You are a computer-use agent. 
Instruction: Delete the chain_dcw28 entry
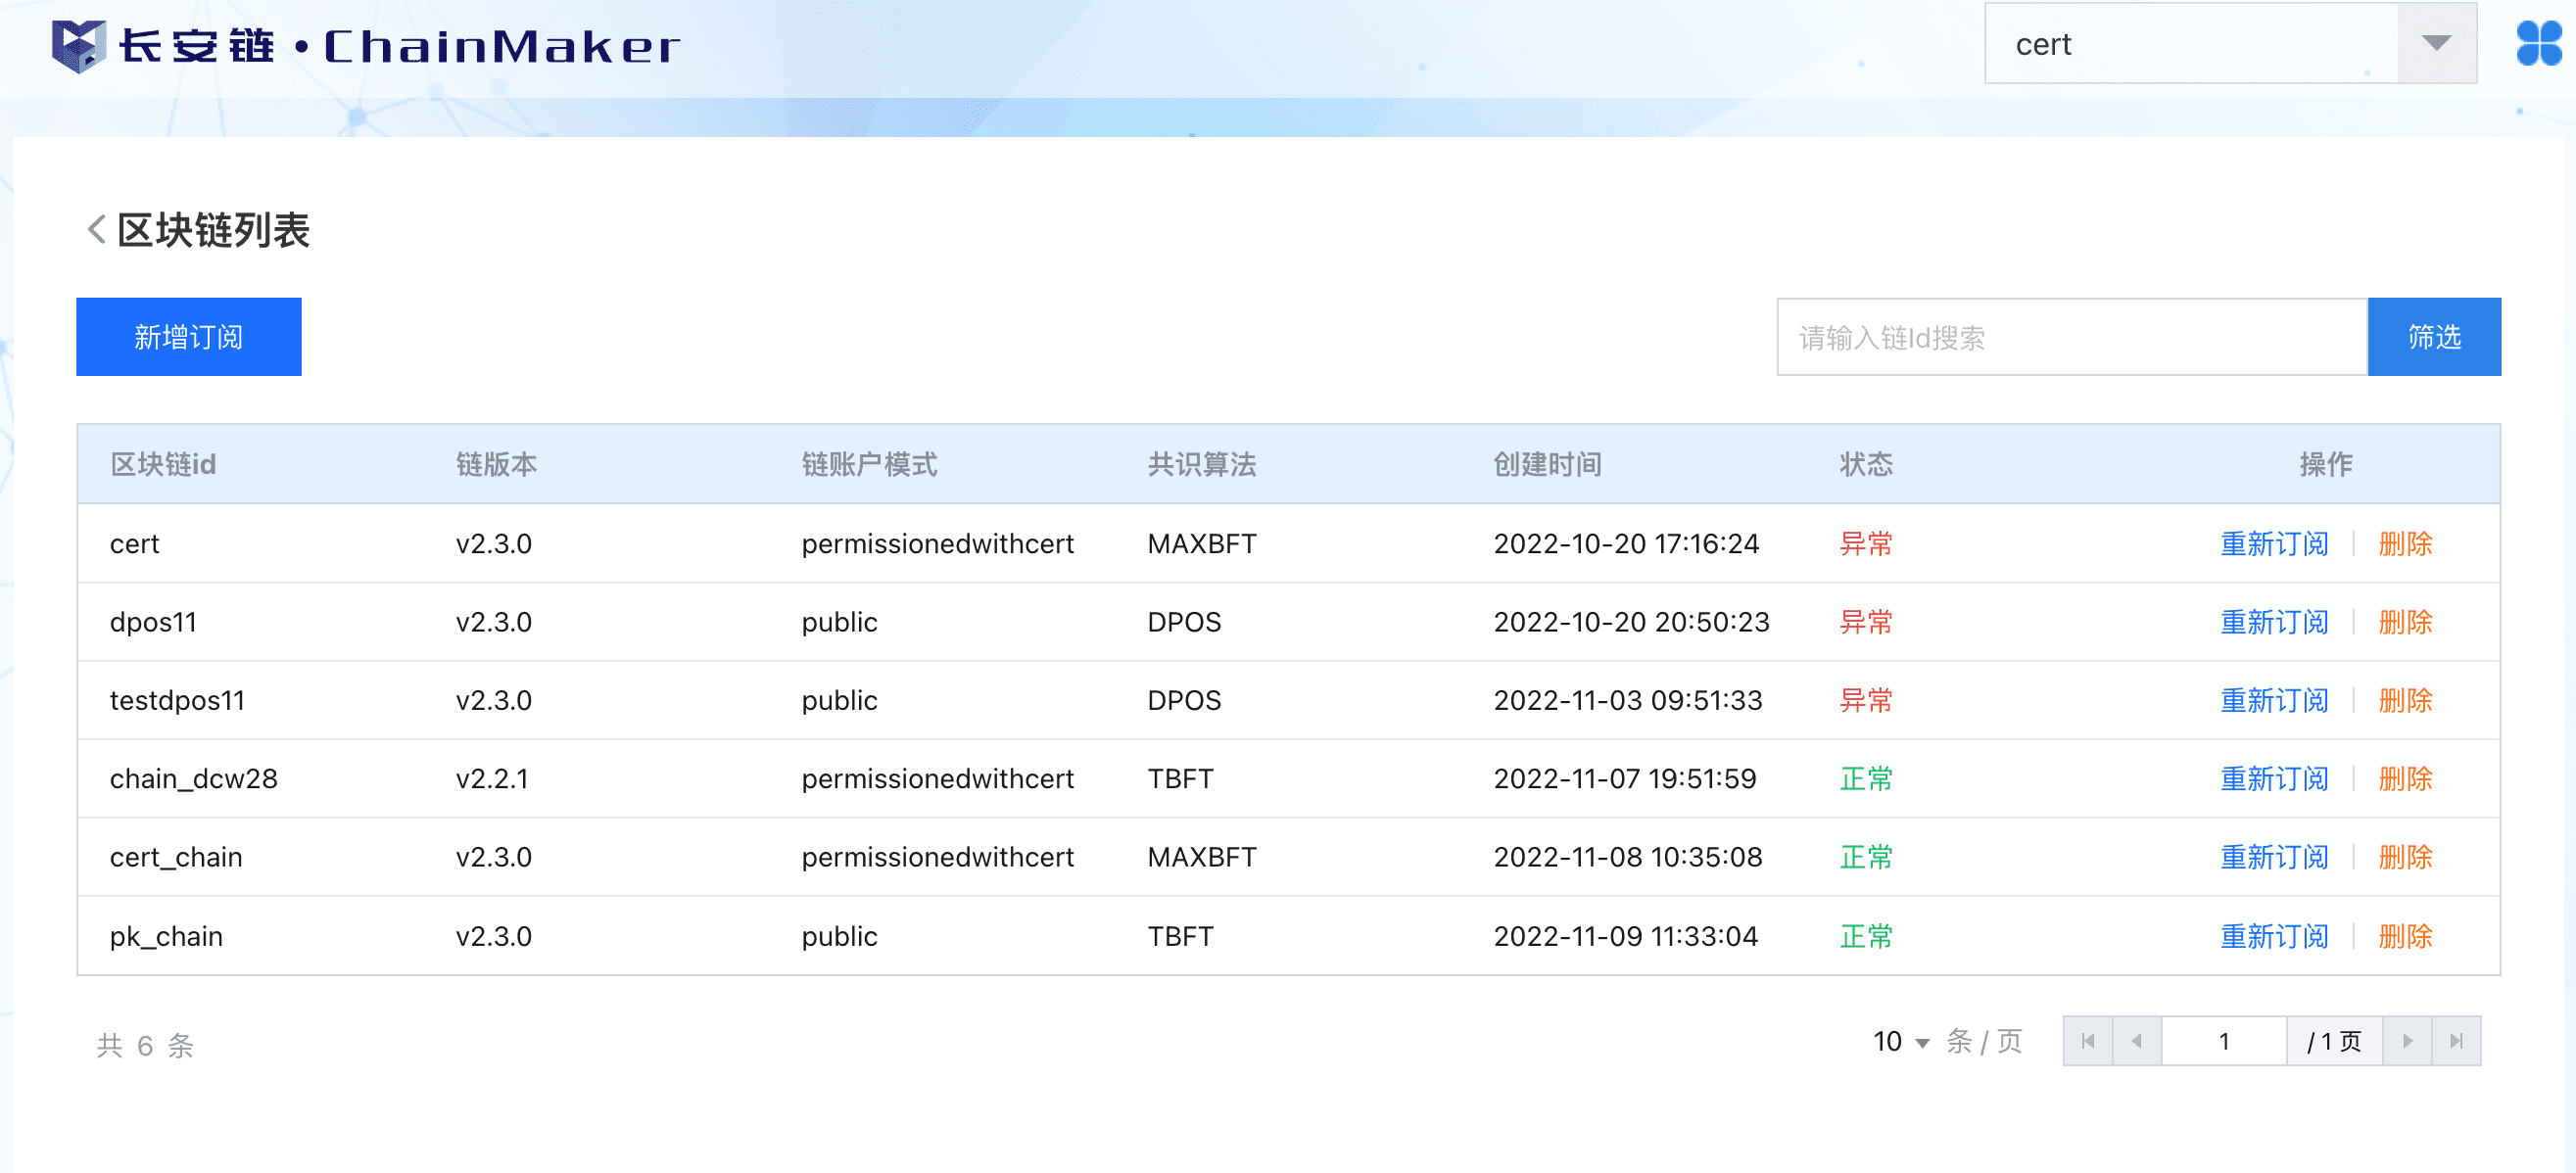(x=2405, y=779)
